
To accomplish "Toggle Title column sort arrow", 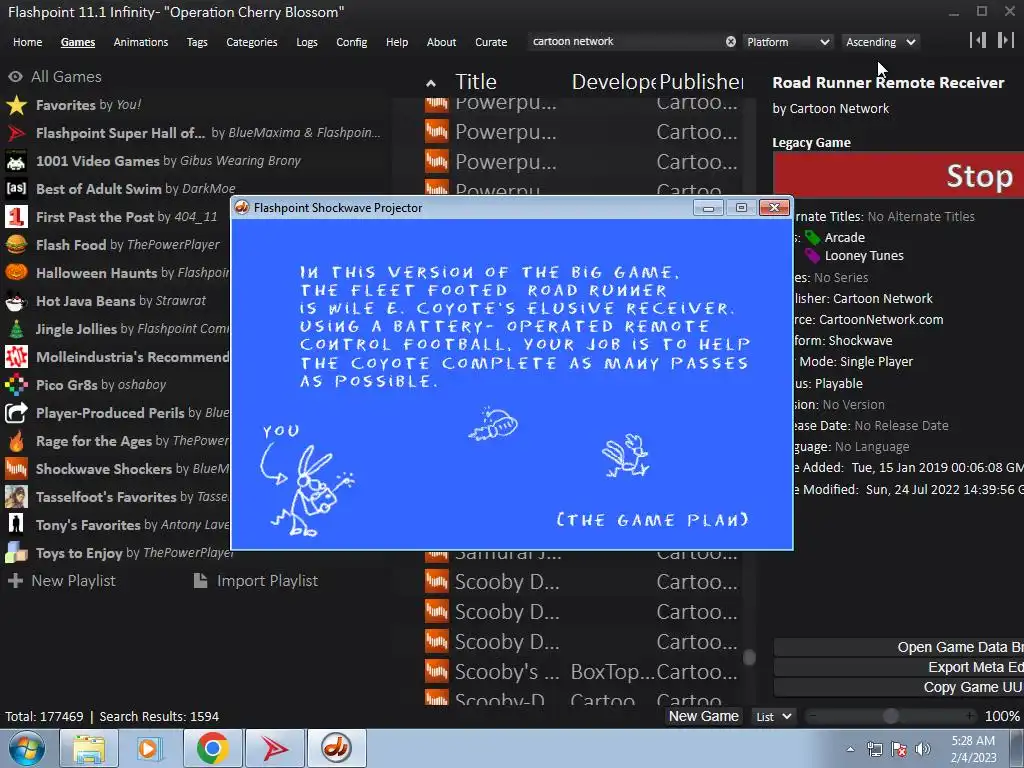I will pyautogui.click(x=430, y=83).
